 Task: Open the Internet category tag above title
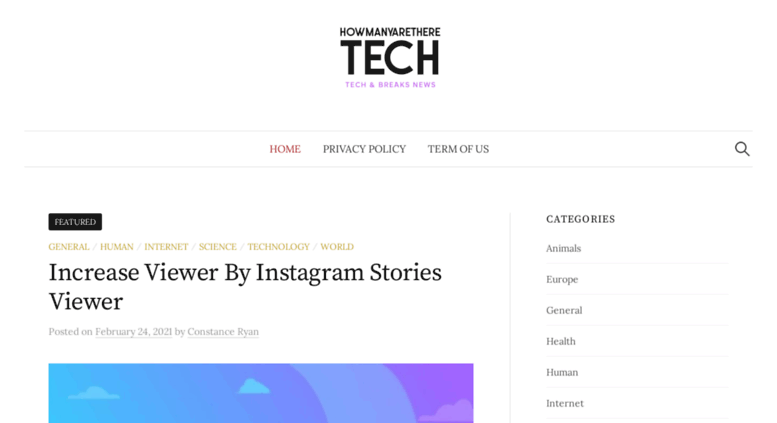[166, 247]
